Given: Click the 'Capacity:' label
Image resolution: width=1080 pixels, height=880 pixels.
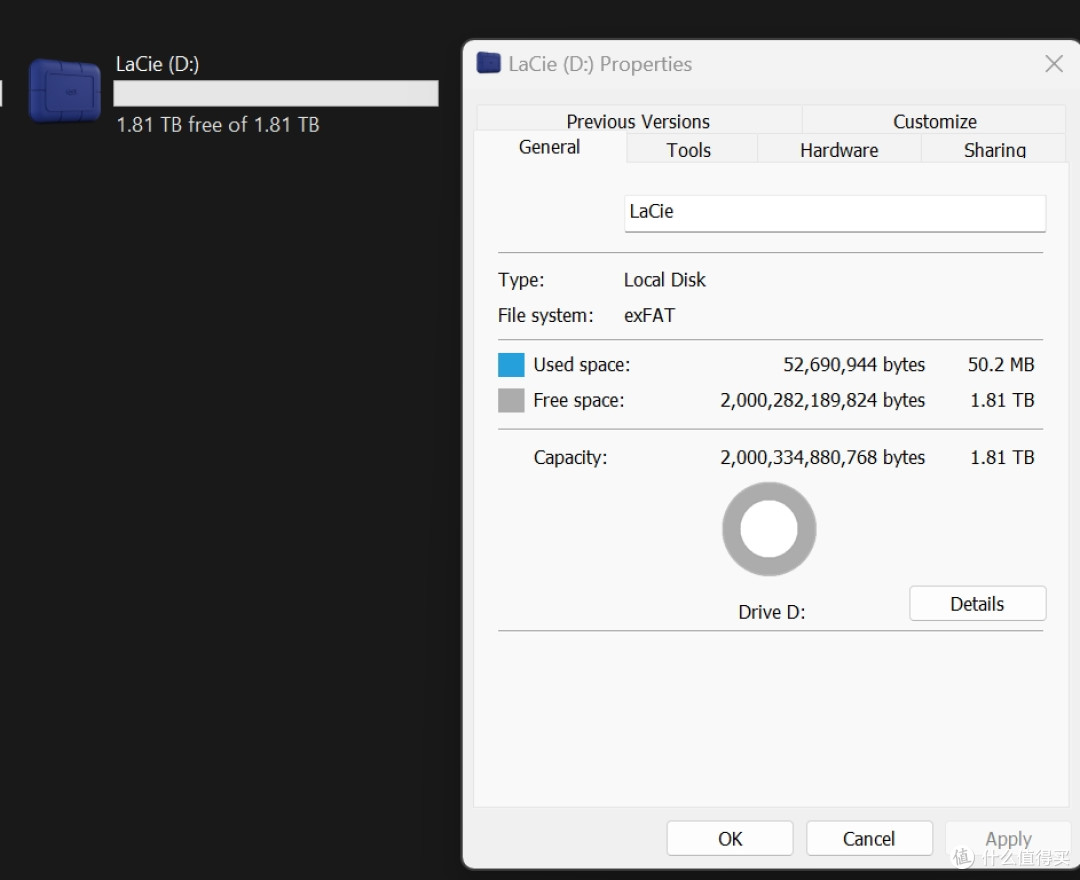Looking at the screenshot, I should pyautogui.click(x=570, y=457).
